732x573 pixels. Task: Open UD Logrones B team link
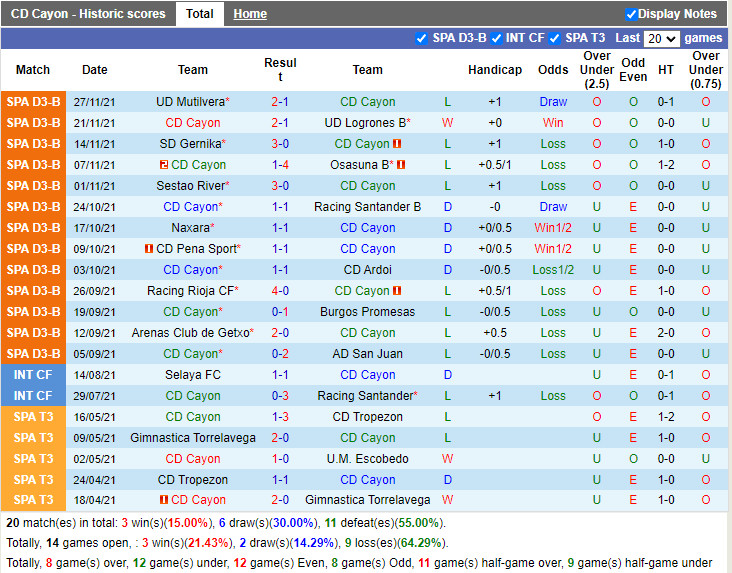365,123
